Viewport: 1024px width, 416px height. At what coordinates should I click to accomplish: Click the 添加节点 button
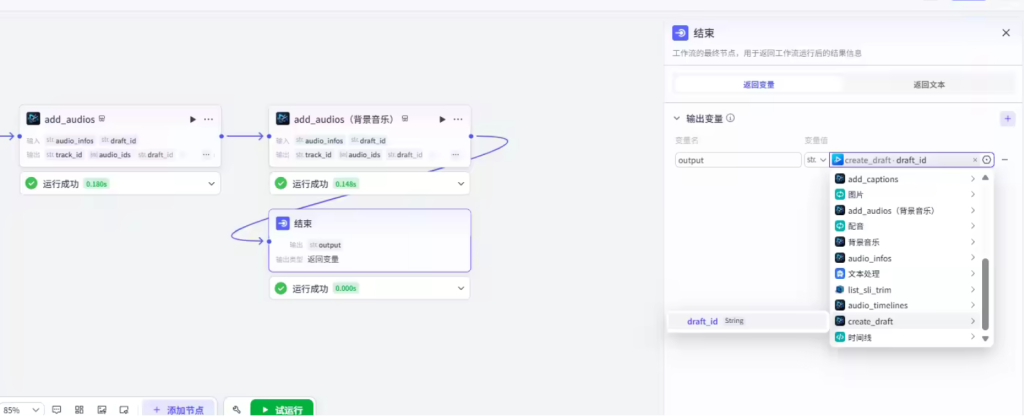tap(178, 409)
